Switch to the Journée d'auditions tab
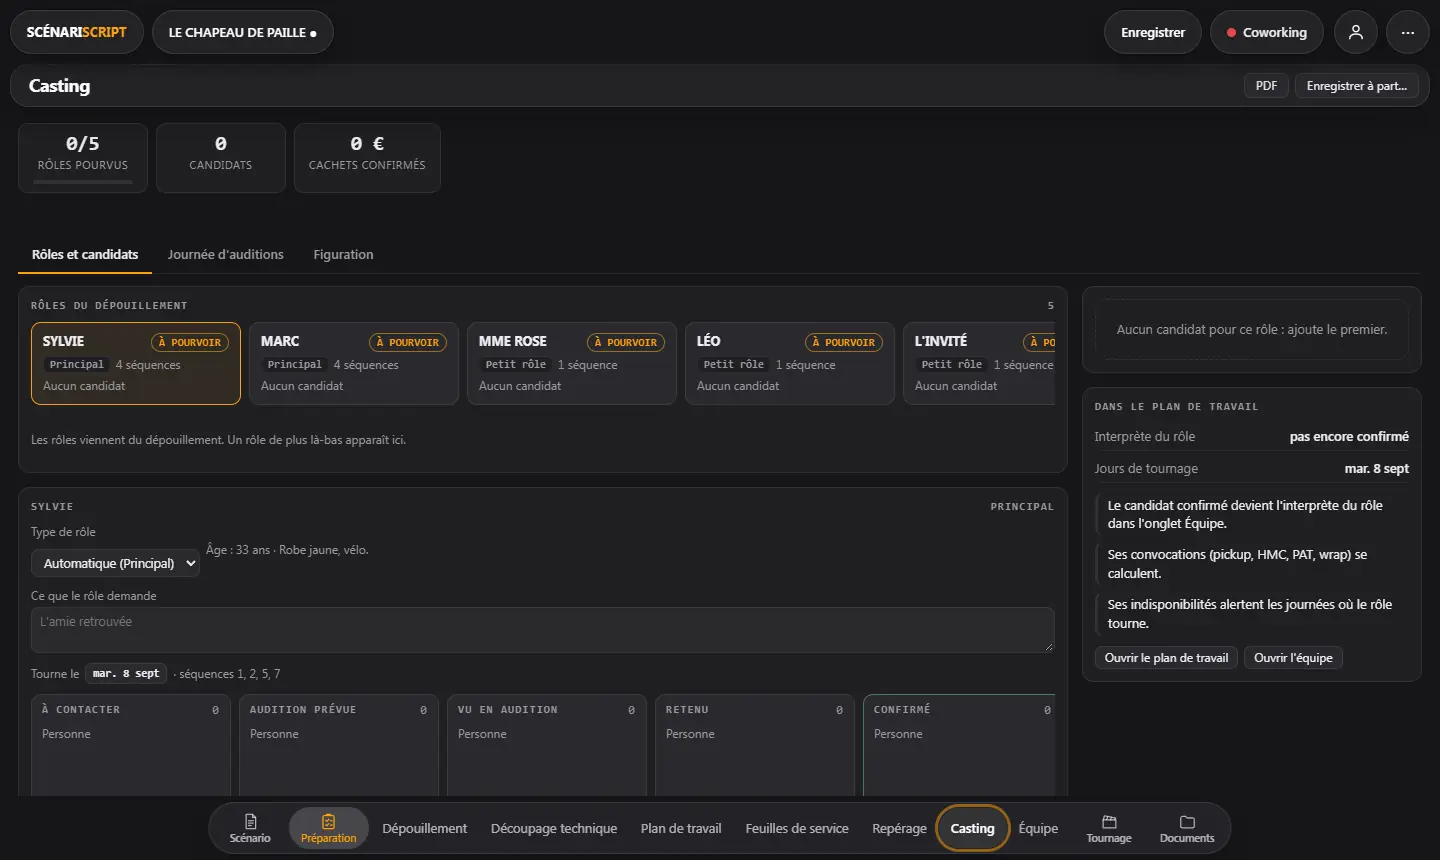 [x=225, y=254]
